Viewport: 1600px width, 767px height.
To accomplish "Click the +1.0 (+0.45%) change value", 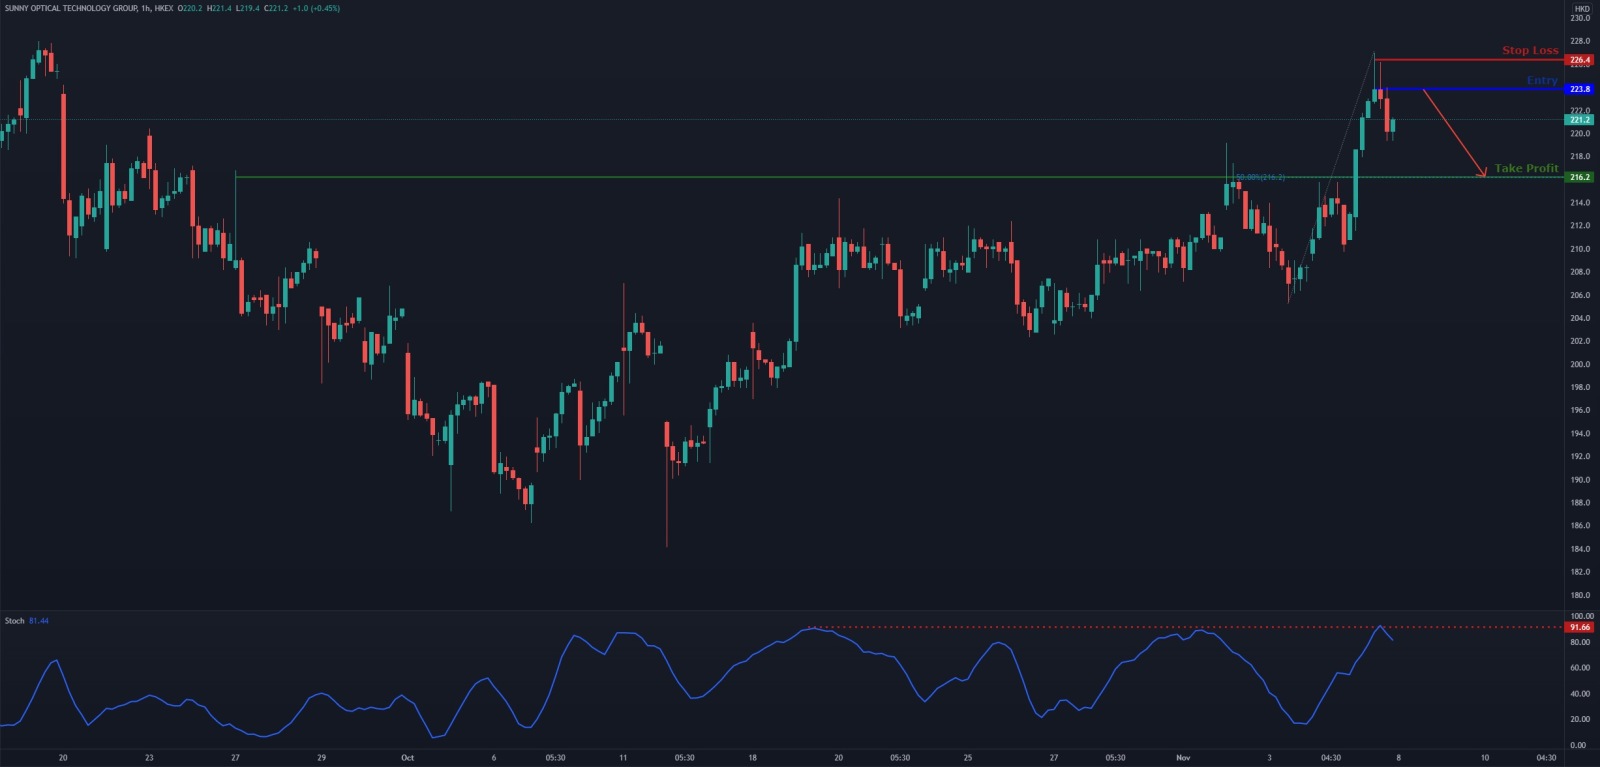I will click(316, 8).
